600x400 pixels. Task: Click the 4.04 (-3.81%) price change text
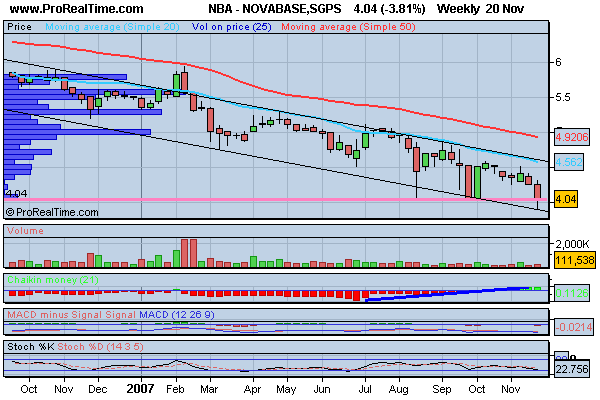pyautogui.click(x=389, y=9)
